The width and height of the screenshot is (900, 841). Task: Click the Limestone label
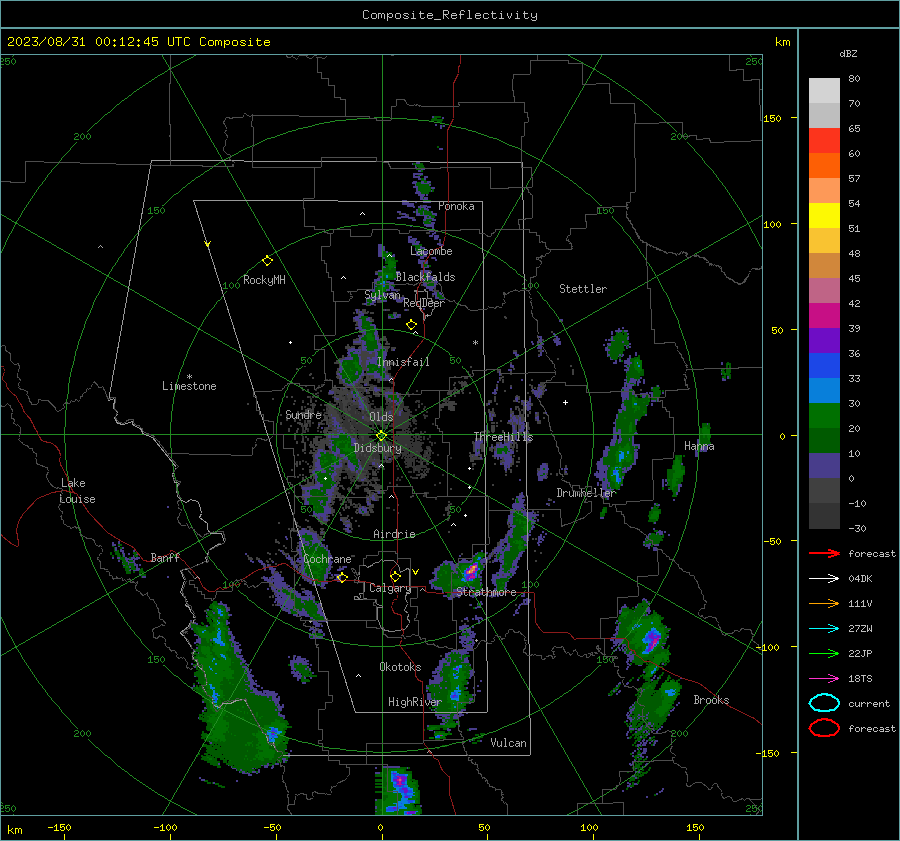[x=189, y=386]
